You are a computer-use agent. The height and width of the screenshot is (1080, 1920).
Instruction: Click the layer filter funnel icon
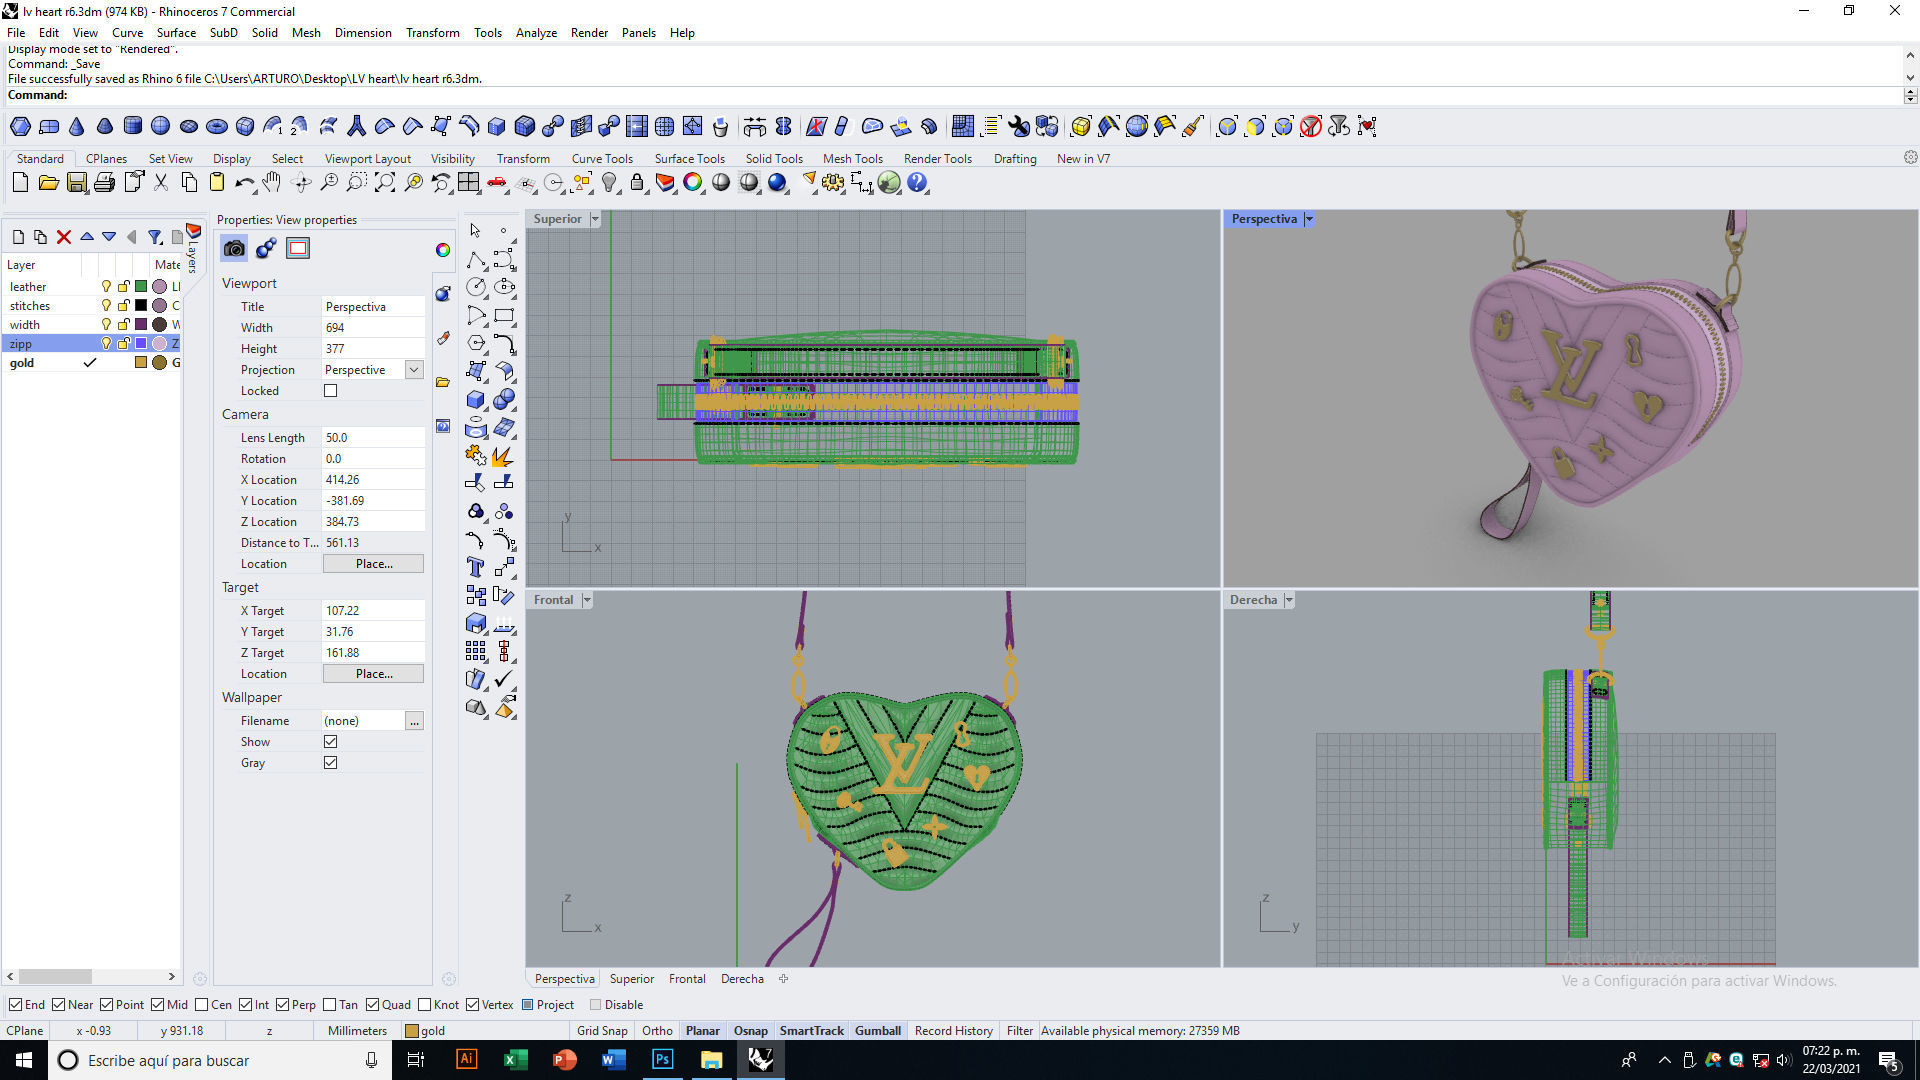point(155,237)
